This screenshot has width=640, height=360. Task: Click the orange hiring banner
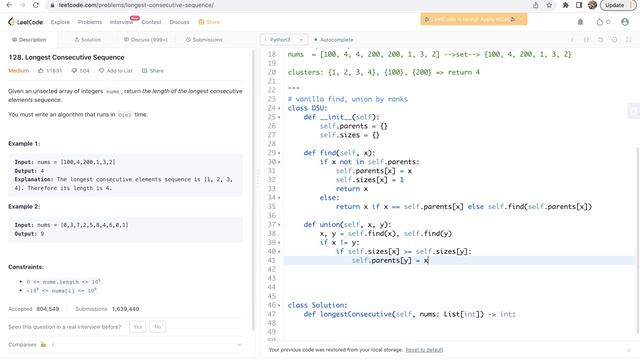point(474,19)
